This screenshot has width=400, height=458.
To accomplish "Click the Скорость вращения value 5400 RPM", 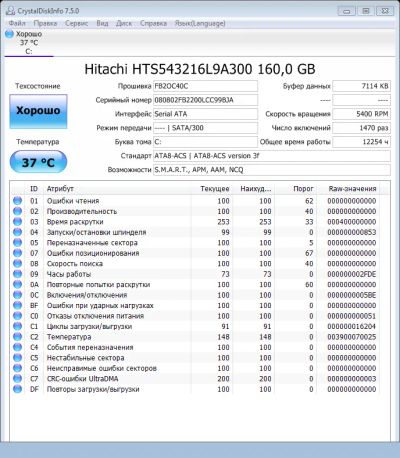I will click(x=361, y=114).
